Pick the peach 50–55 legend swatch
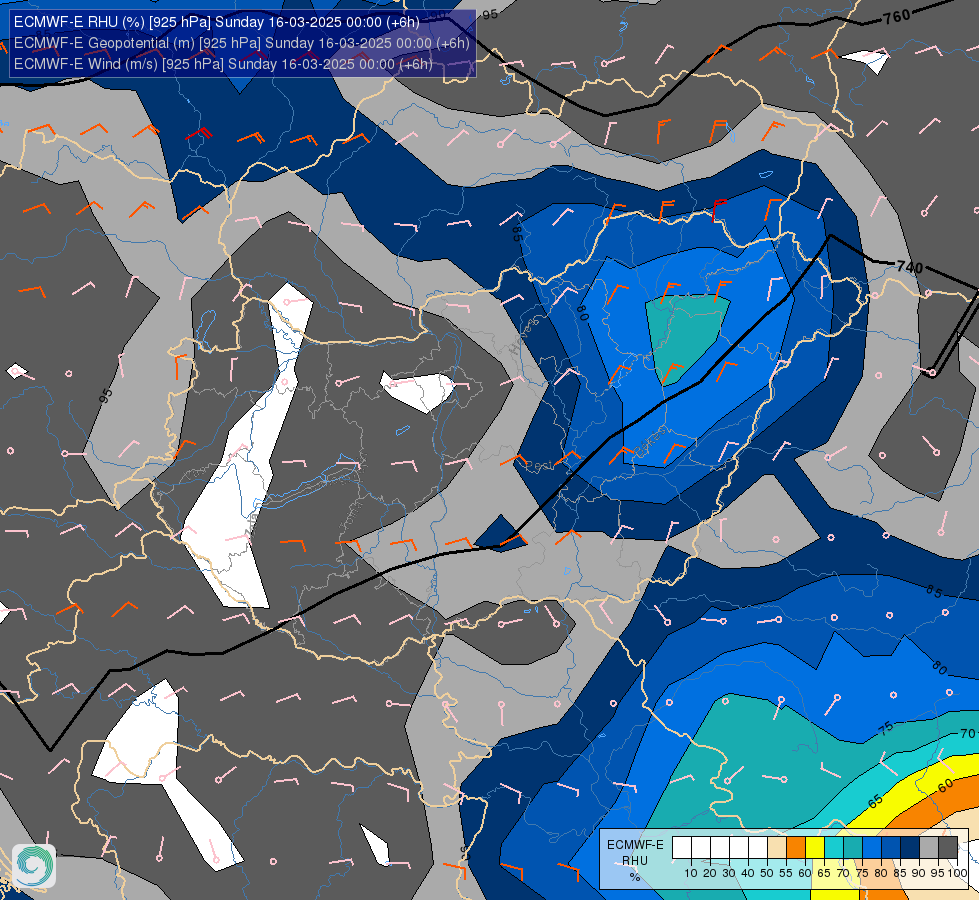Viewport: 979px width, 900px height. [777, 847]
